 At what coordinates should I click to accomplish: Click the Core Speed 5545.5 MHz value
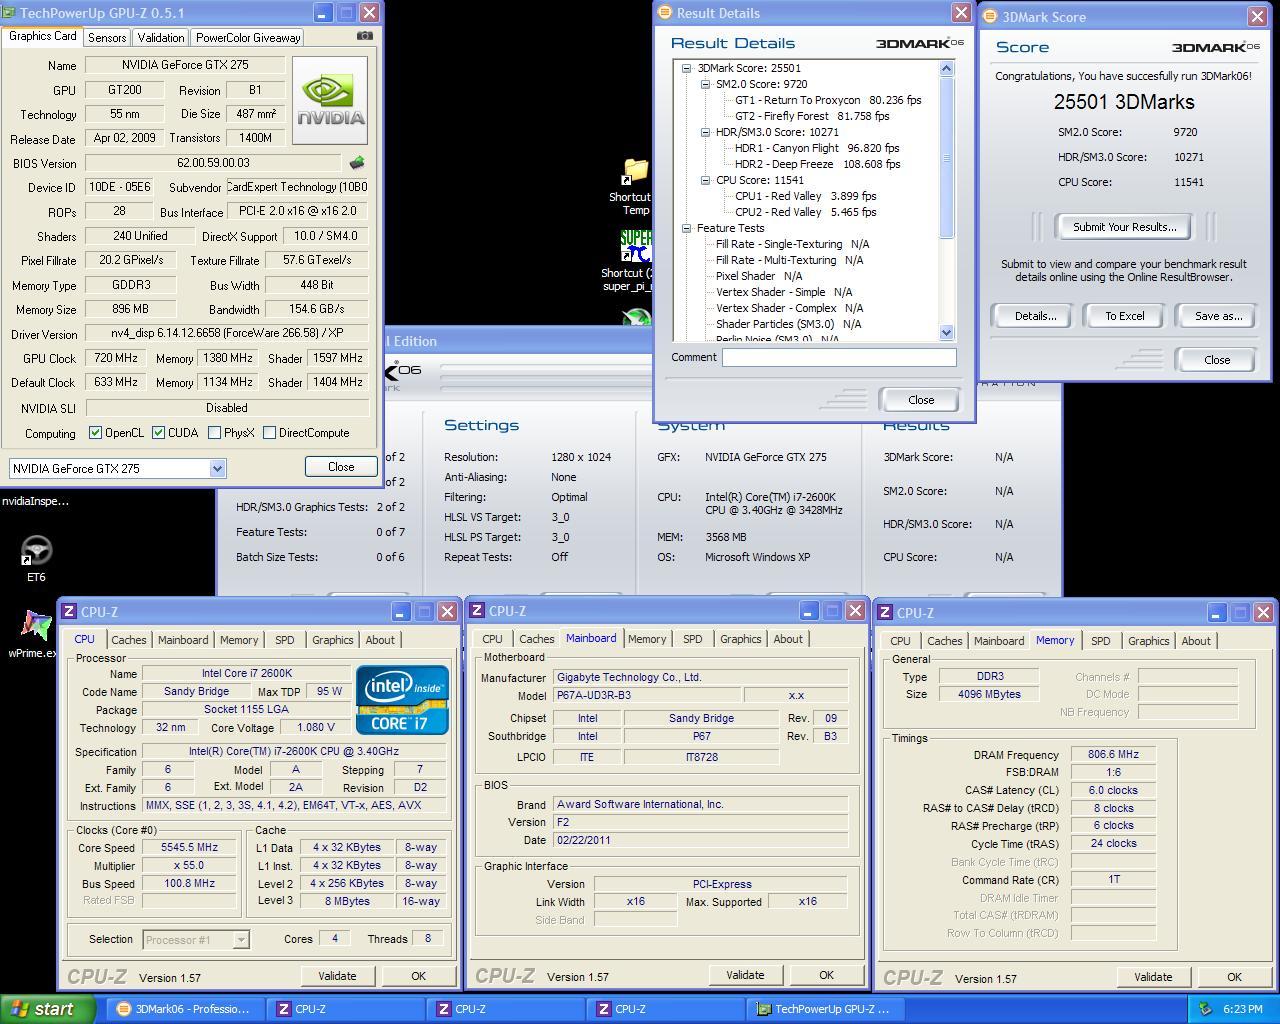190,847
